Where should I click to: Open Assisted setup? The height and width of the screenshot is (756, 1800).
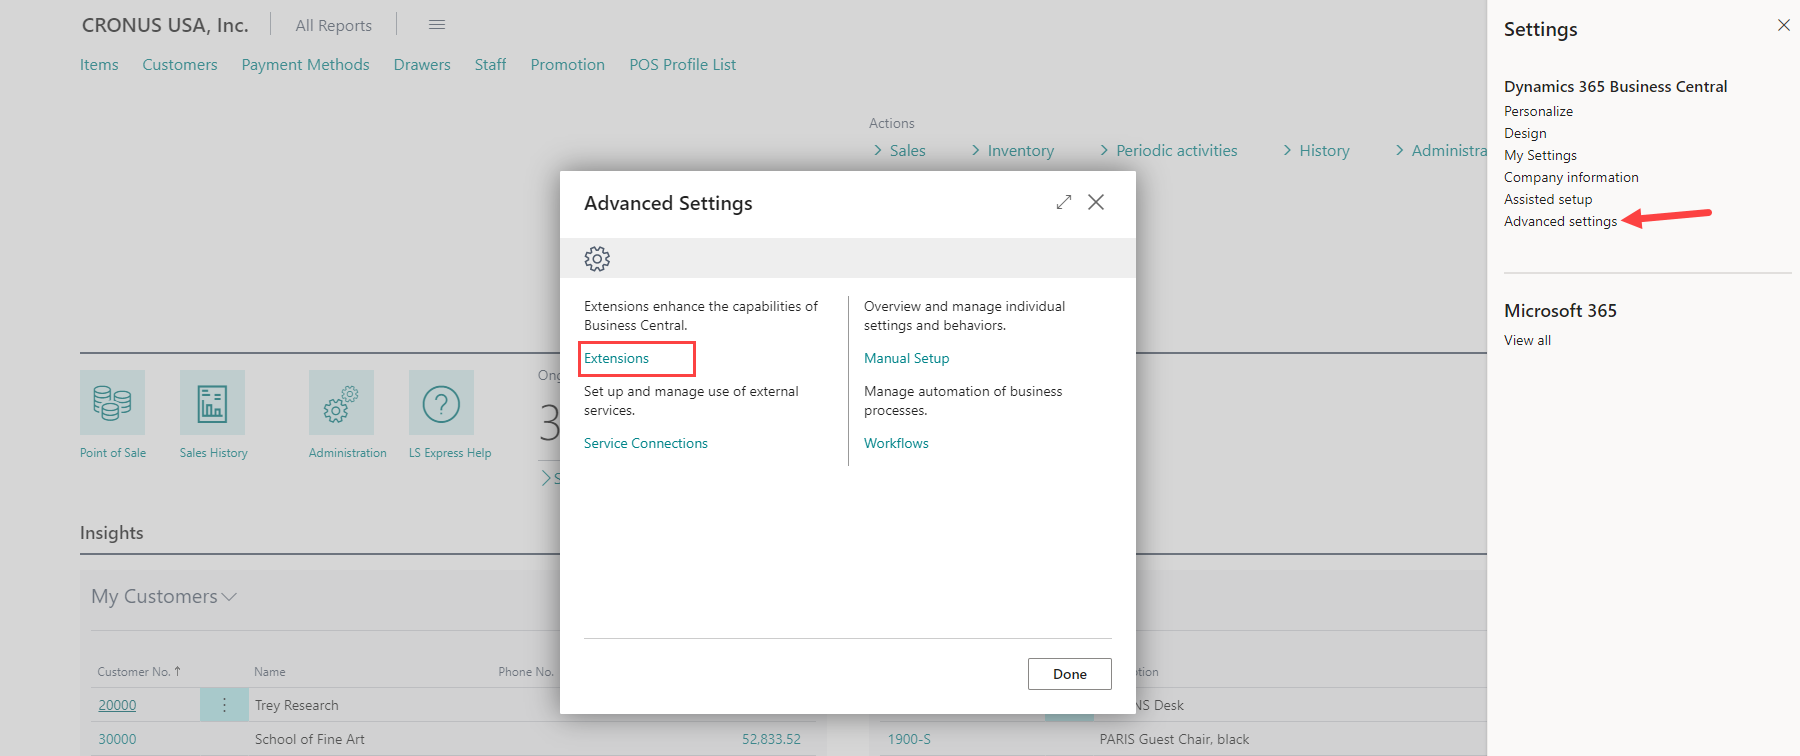coord(1548,199)
